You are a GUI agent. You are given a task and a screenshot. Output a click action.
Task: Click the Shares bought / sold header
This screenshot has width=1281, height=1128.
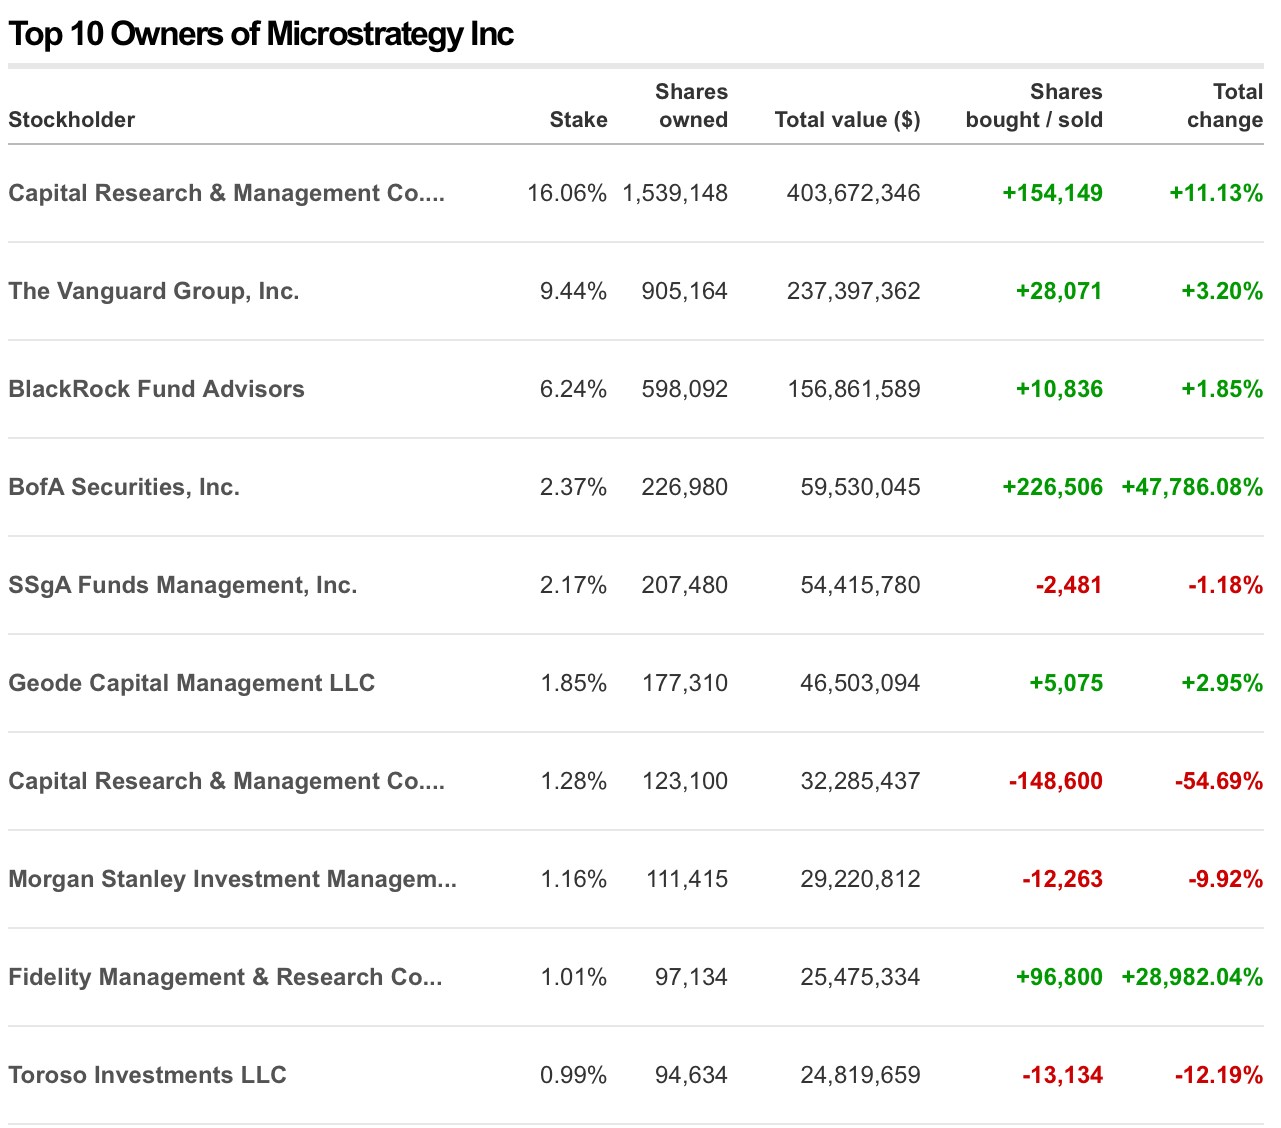pyautogui.click(x=1033, y=106)
